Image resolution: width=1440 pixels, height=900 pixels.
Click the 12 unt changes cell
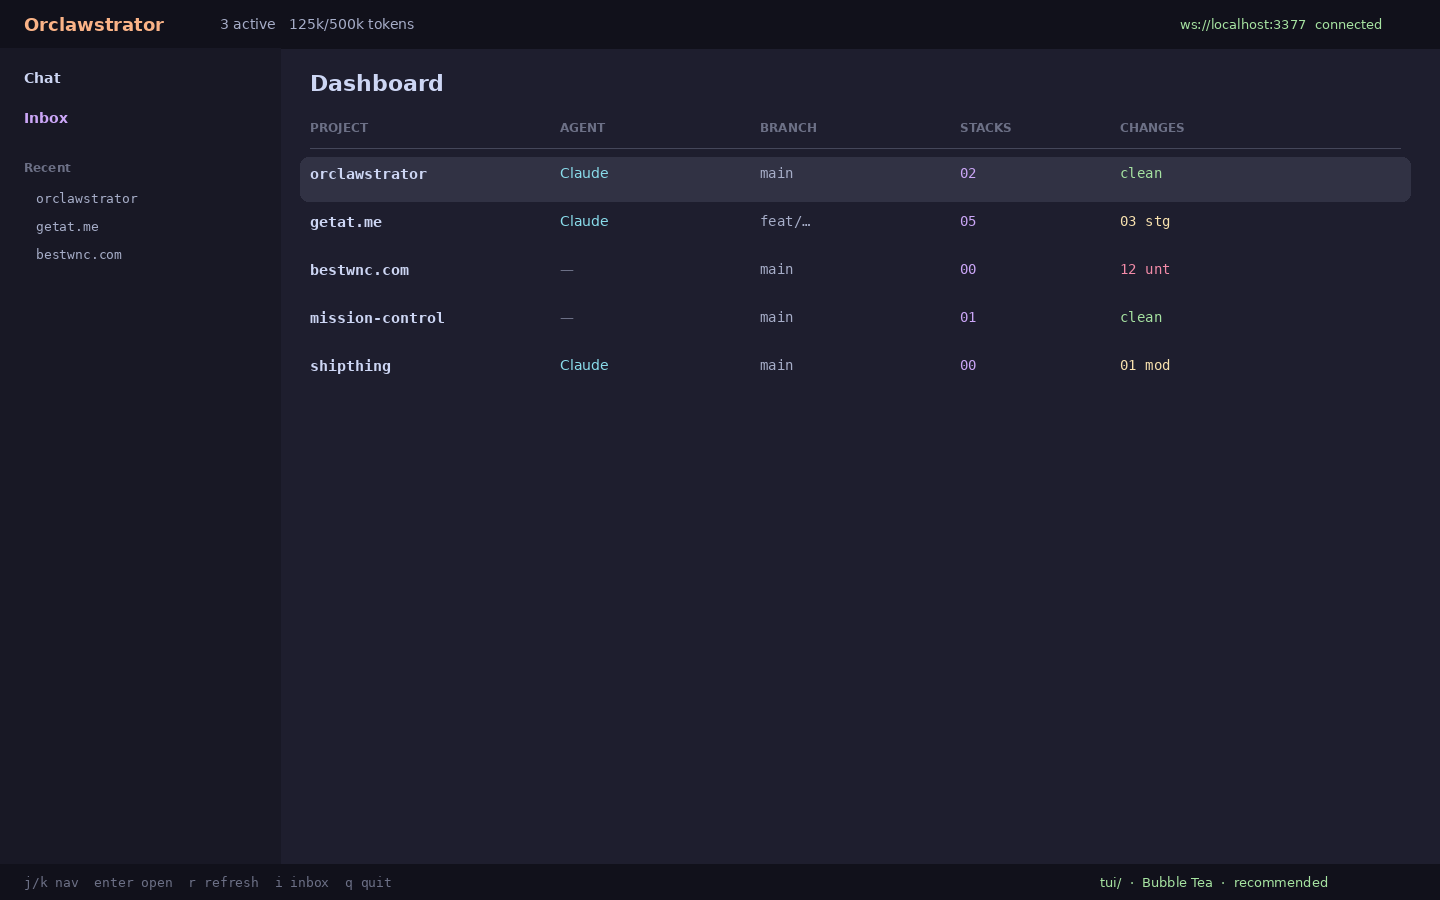click(x=1145, y=269)
